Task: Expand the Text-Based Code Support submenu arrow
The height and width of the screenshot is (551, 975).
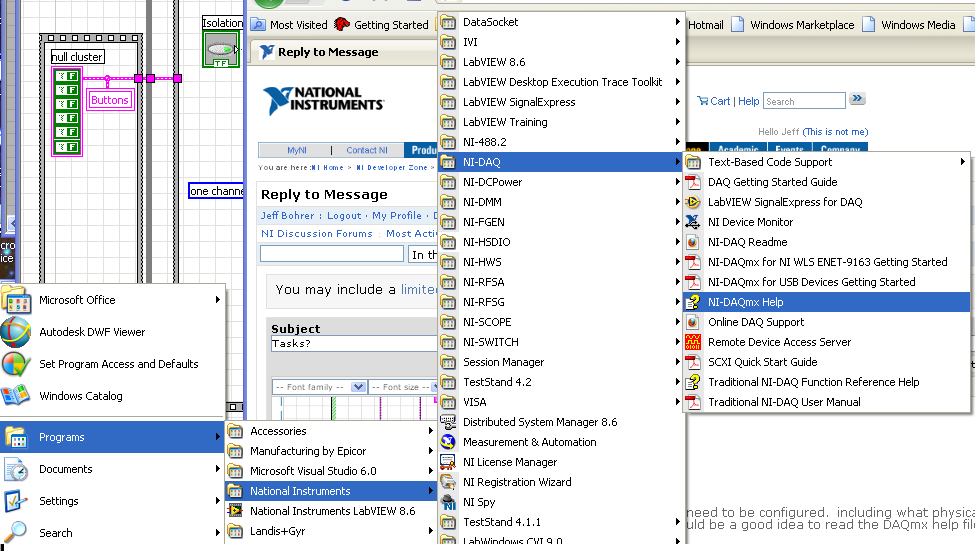Action: tap(963, 162)
